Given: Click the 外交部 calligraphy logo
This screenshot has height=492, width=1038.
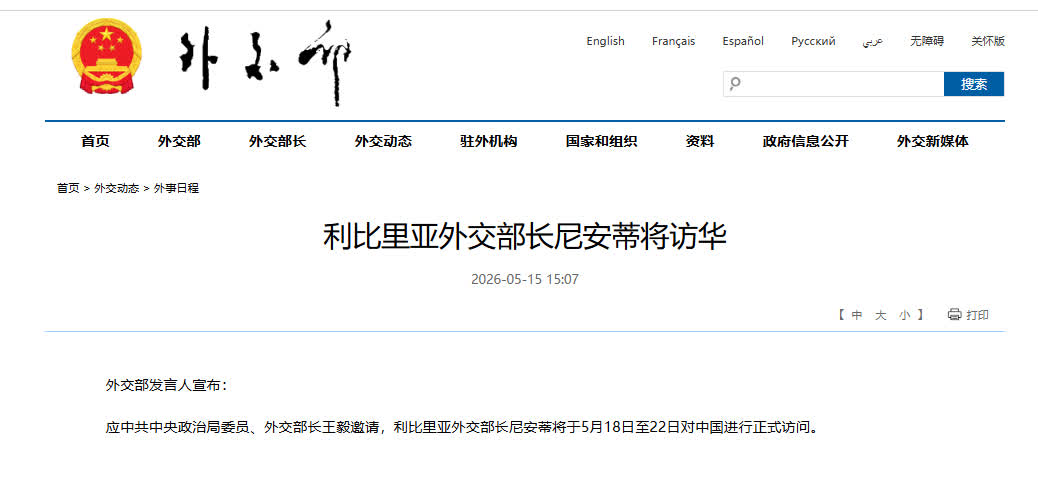Looking at the screenshot, I should (x=265, y=62).
